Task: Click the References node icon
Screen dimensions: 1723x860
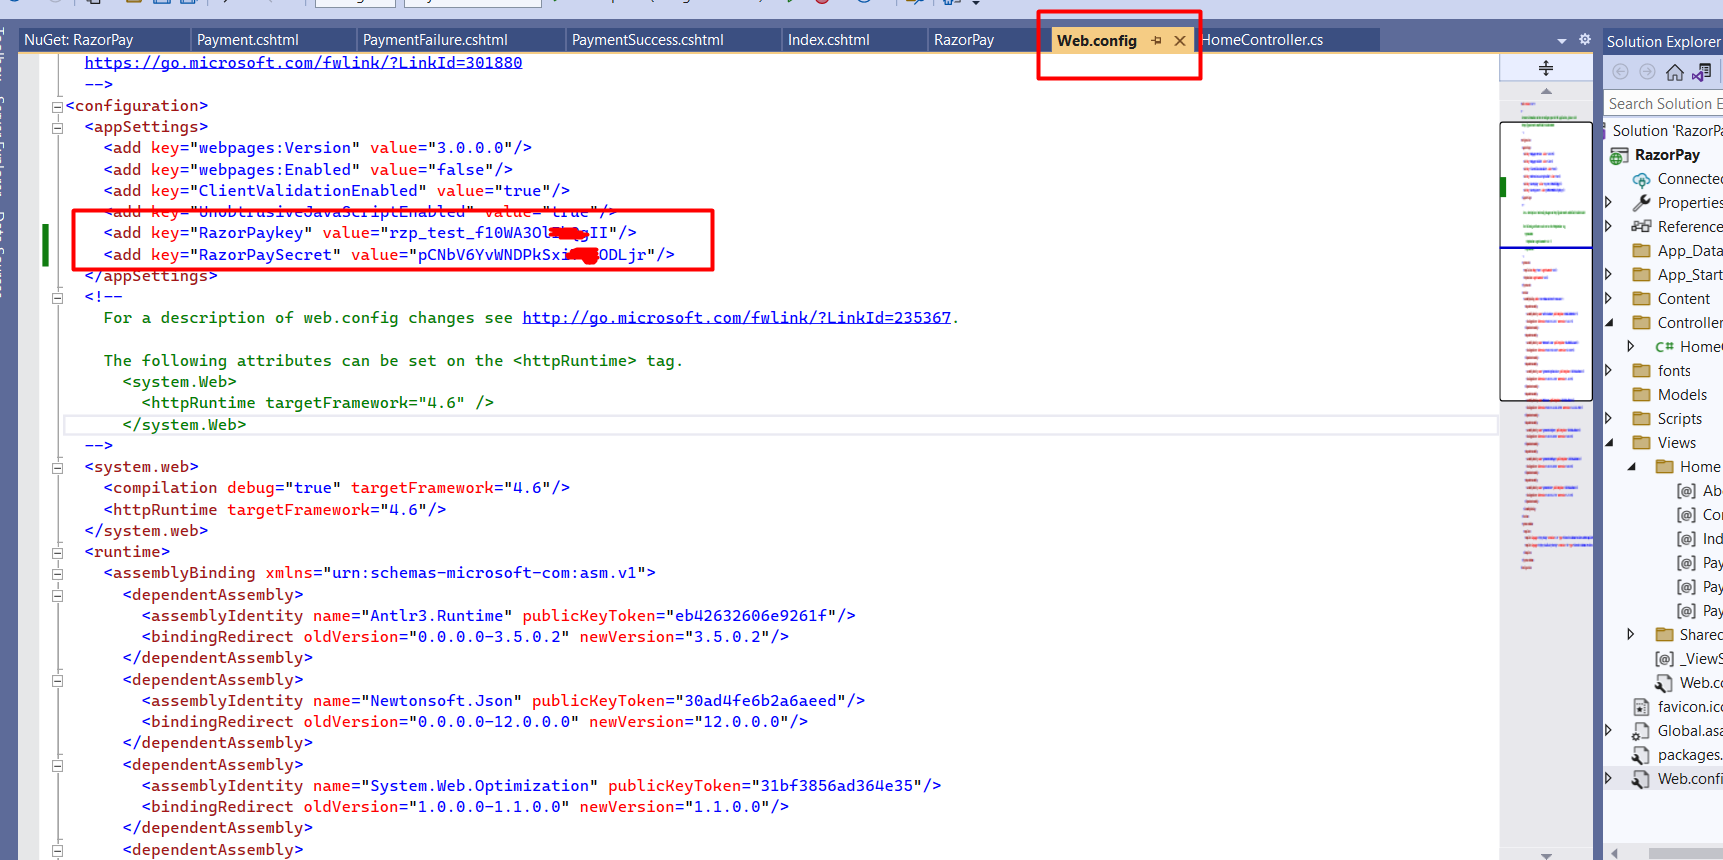Action: point(1641,227)
